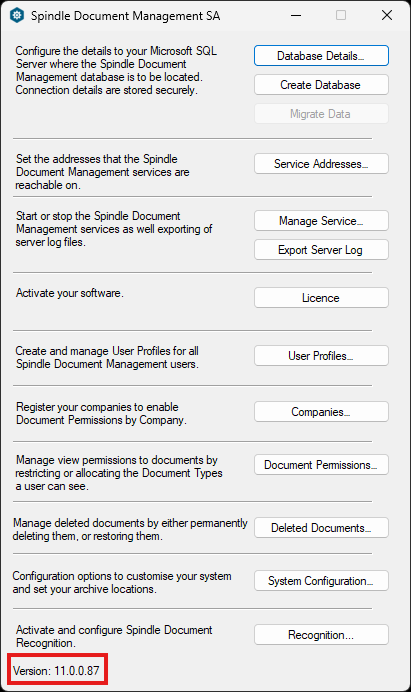This screenshot has width=411, height=692.
Task: Click the window title 'Spindle Document Management SA'
Action: (x=125, y=16)
